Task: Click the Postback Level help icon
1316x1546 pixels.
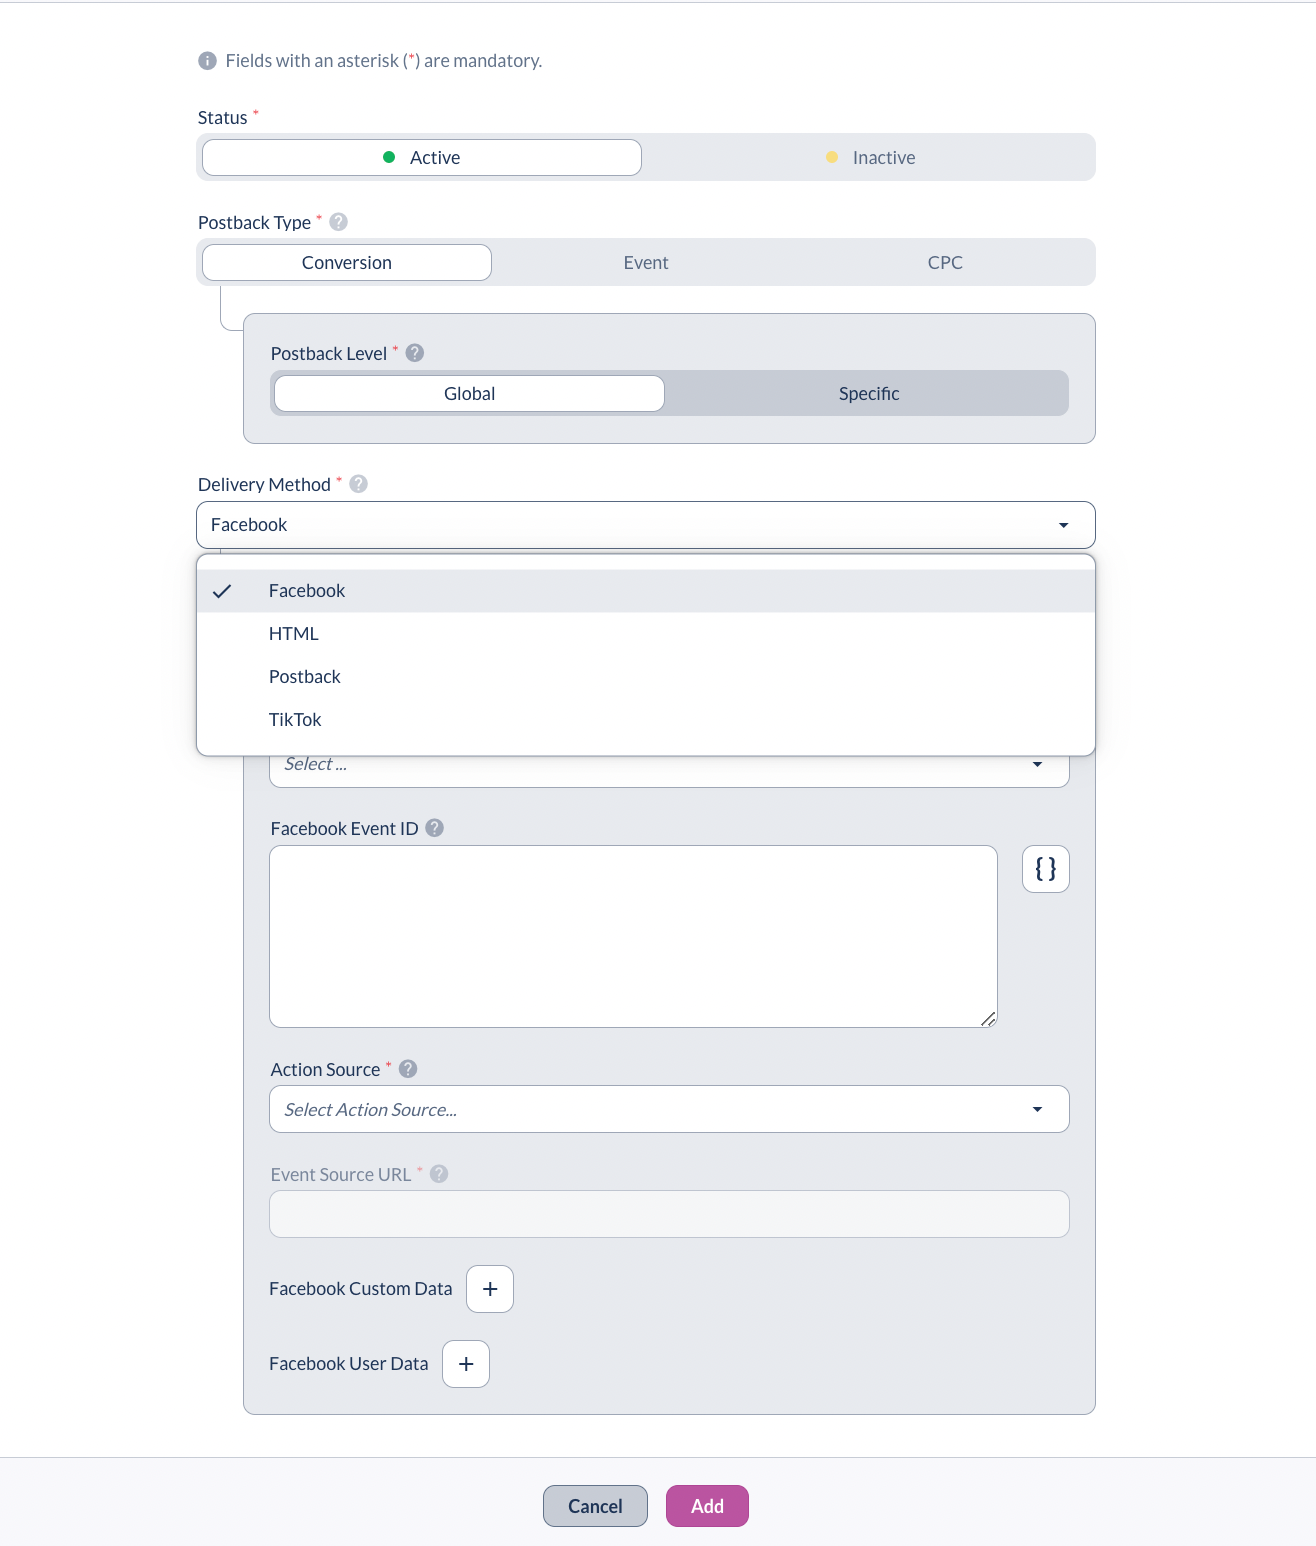Action: pyautogui.click(x=415, y=353)
